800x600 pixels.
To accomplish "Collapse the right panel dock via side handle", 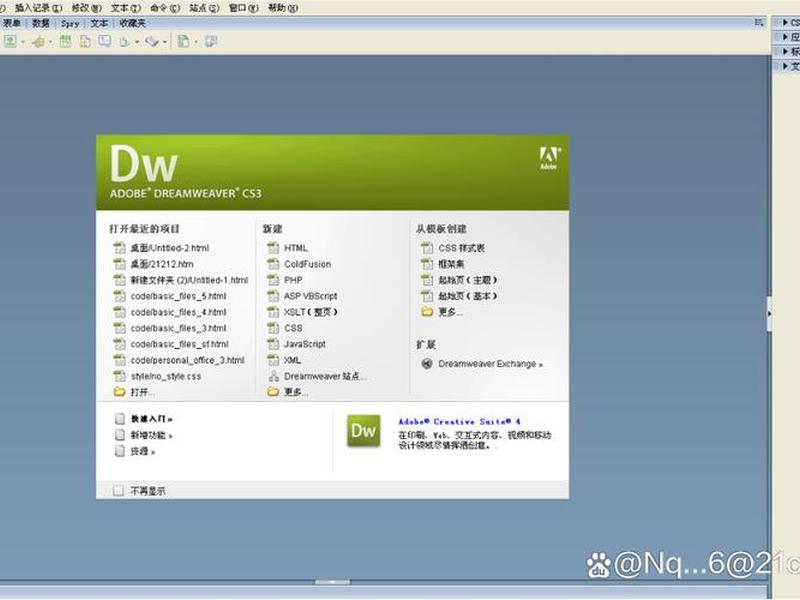I will pos(769,314).
